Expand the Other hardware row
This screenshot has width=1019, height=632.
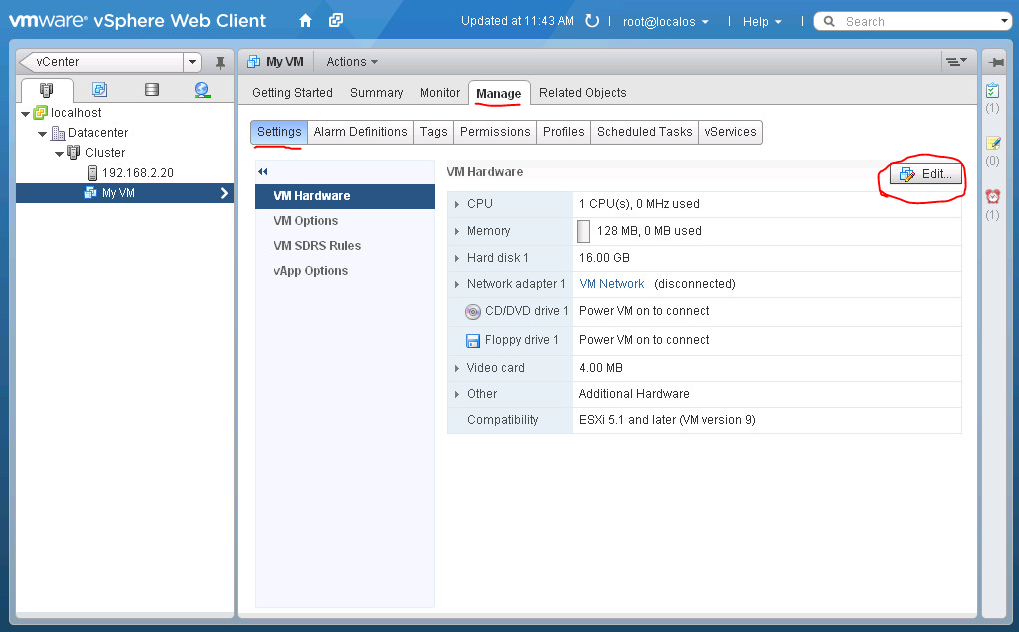click(457, 394)
